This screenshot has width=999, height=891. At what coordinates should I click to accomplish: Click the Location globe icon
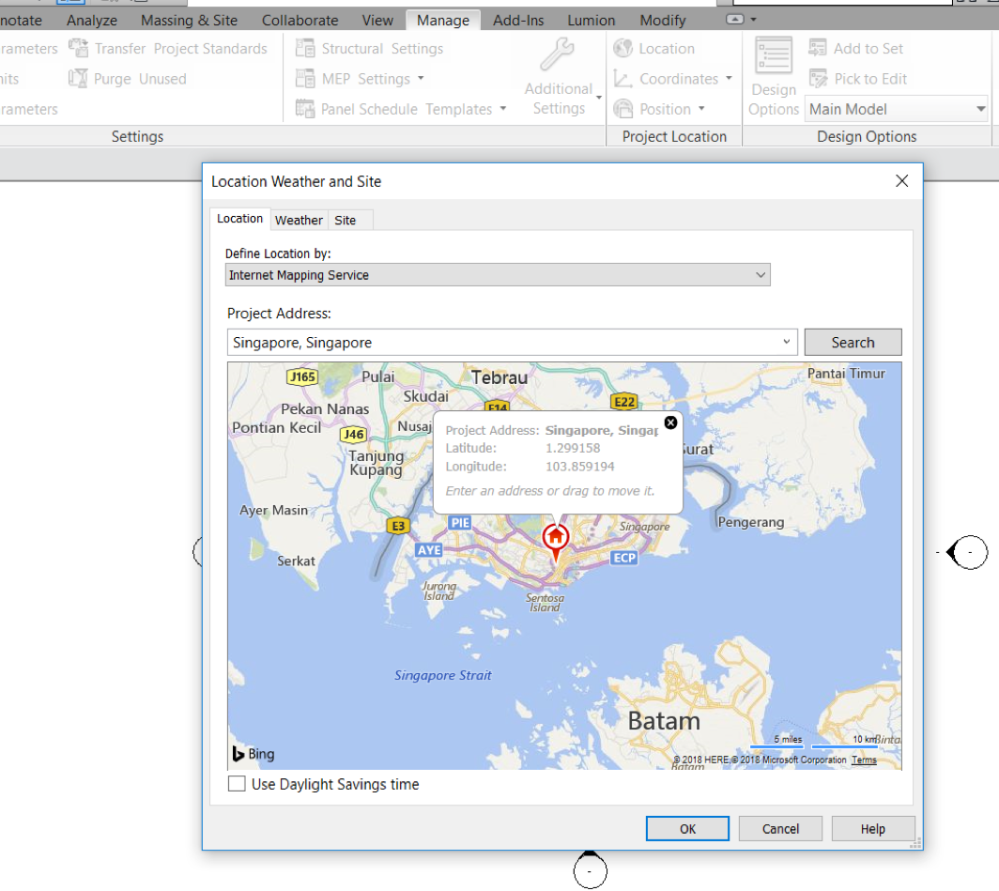tap(624, 48)
